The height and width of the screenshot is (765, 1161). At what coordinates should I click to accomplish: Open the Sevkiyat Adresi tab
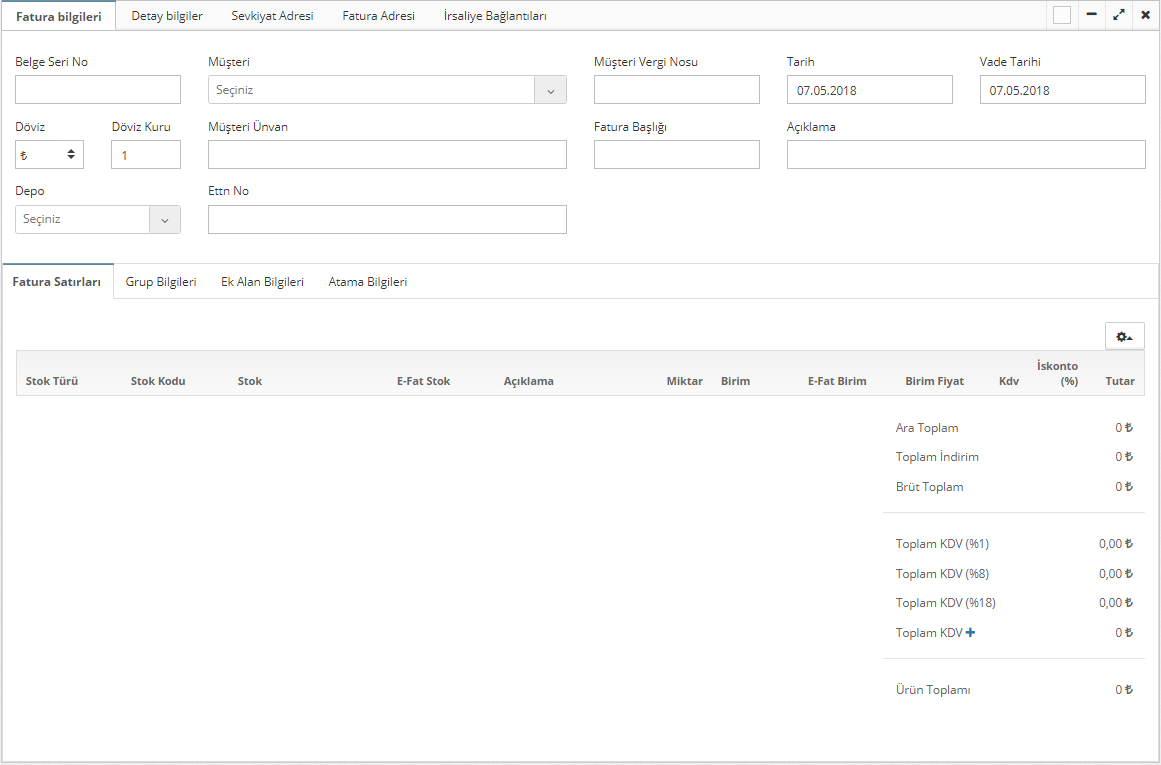(272, 16)
